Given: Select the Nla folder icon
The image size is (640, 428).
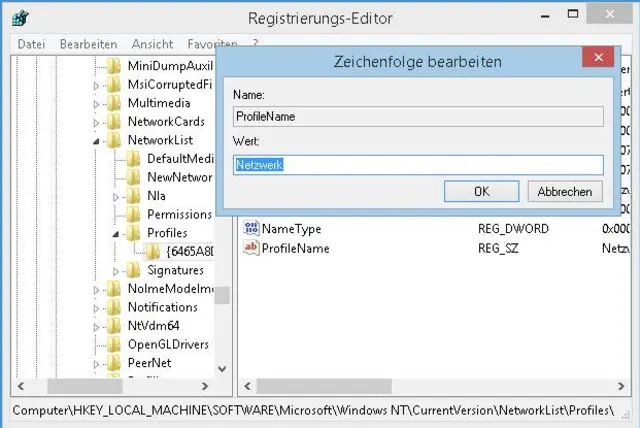Looking at the screenshot, I should coord(133,196).
